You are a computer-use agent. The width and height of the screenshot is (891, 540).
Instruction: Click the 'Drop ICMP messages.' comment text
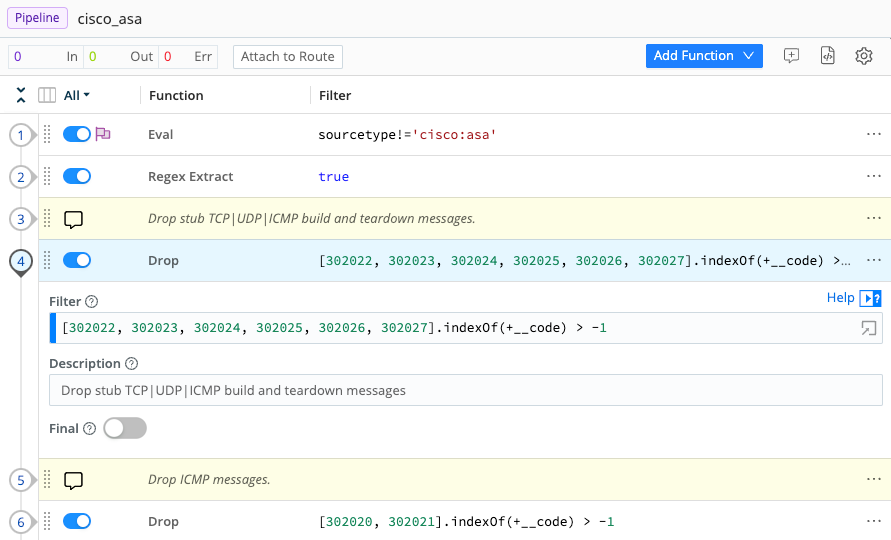(209, 480)
